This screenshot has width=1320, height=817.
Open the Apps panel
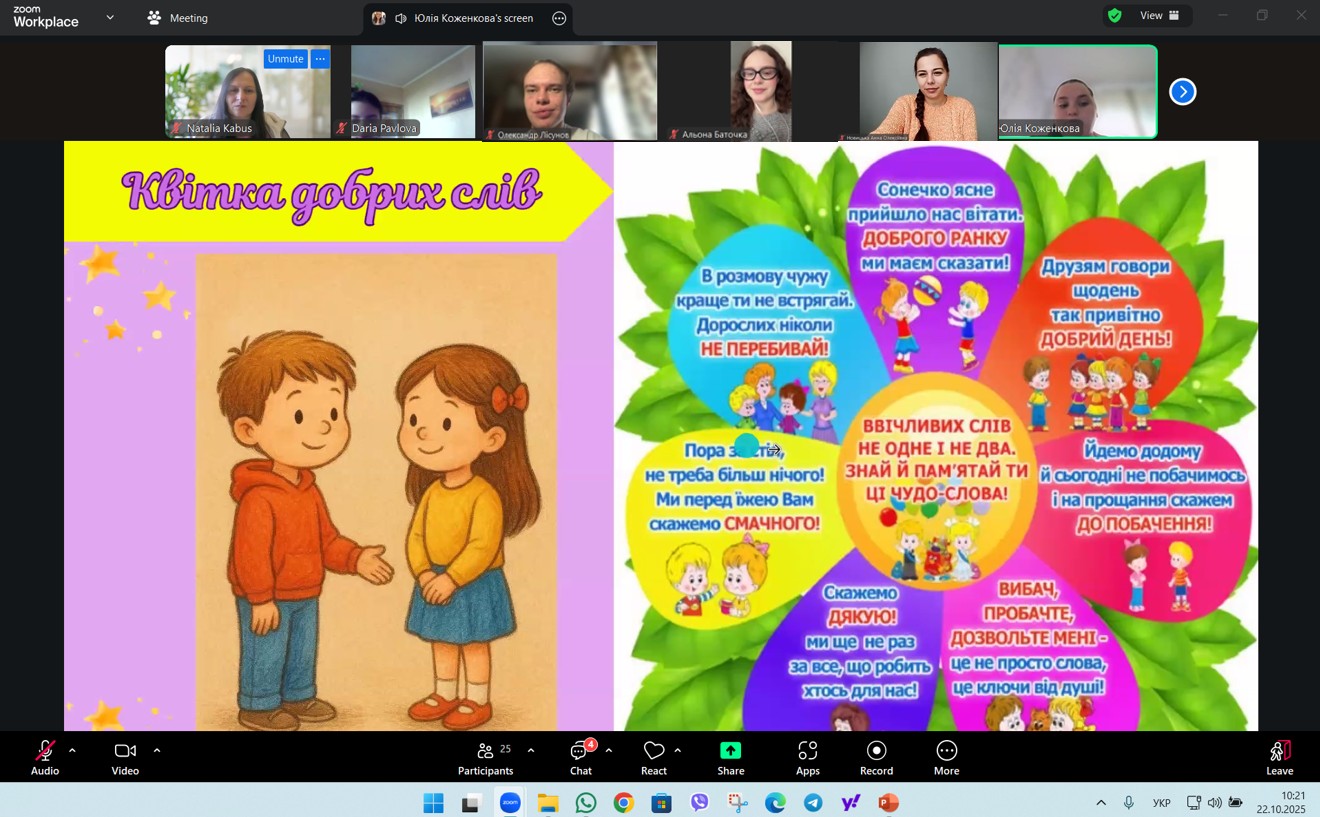[x=807, y=757]
